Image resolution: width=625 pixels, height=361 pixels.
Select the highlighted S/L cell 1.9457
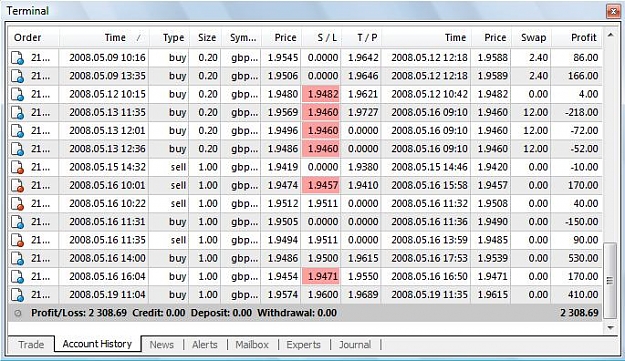tap(321, 185)
